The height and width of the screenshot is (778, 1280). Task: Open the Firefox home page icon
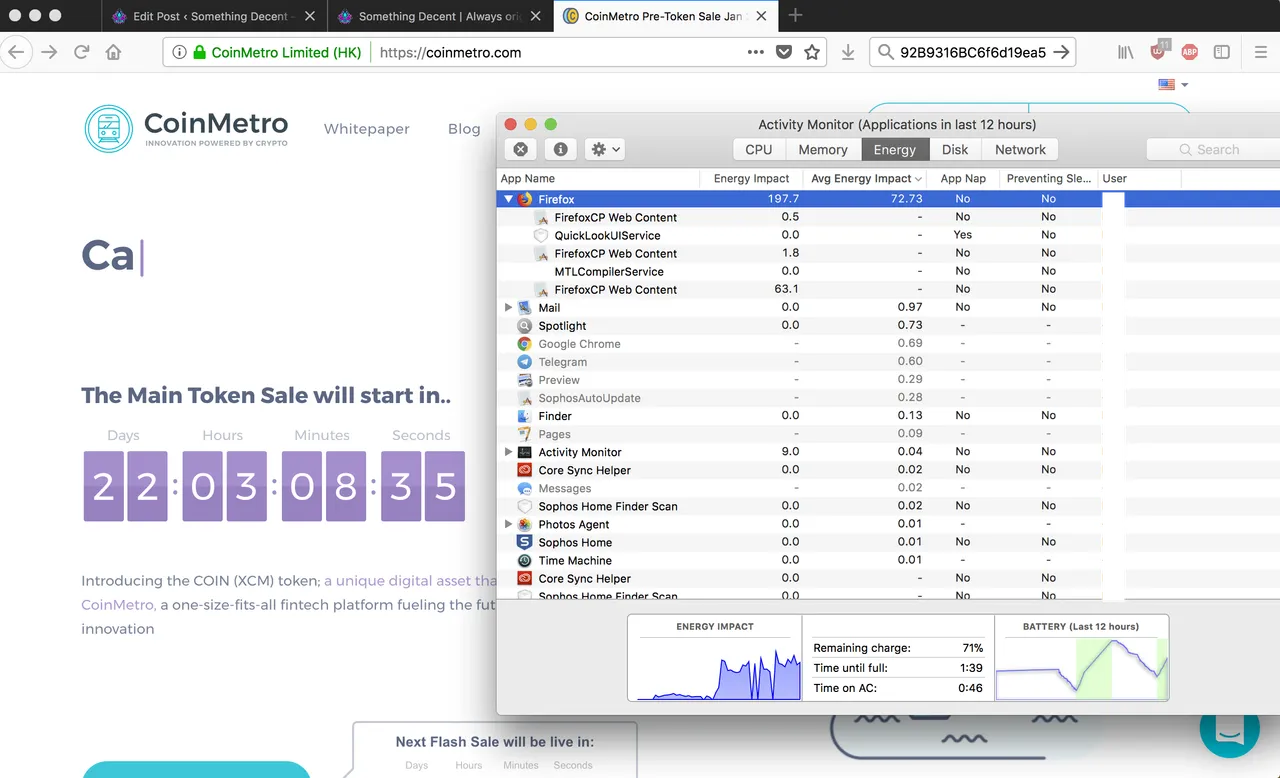tap(113, 52)
